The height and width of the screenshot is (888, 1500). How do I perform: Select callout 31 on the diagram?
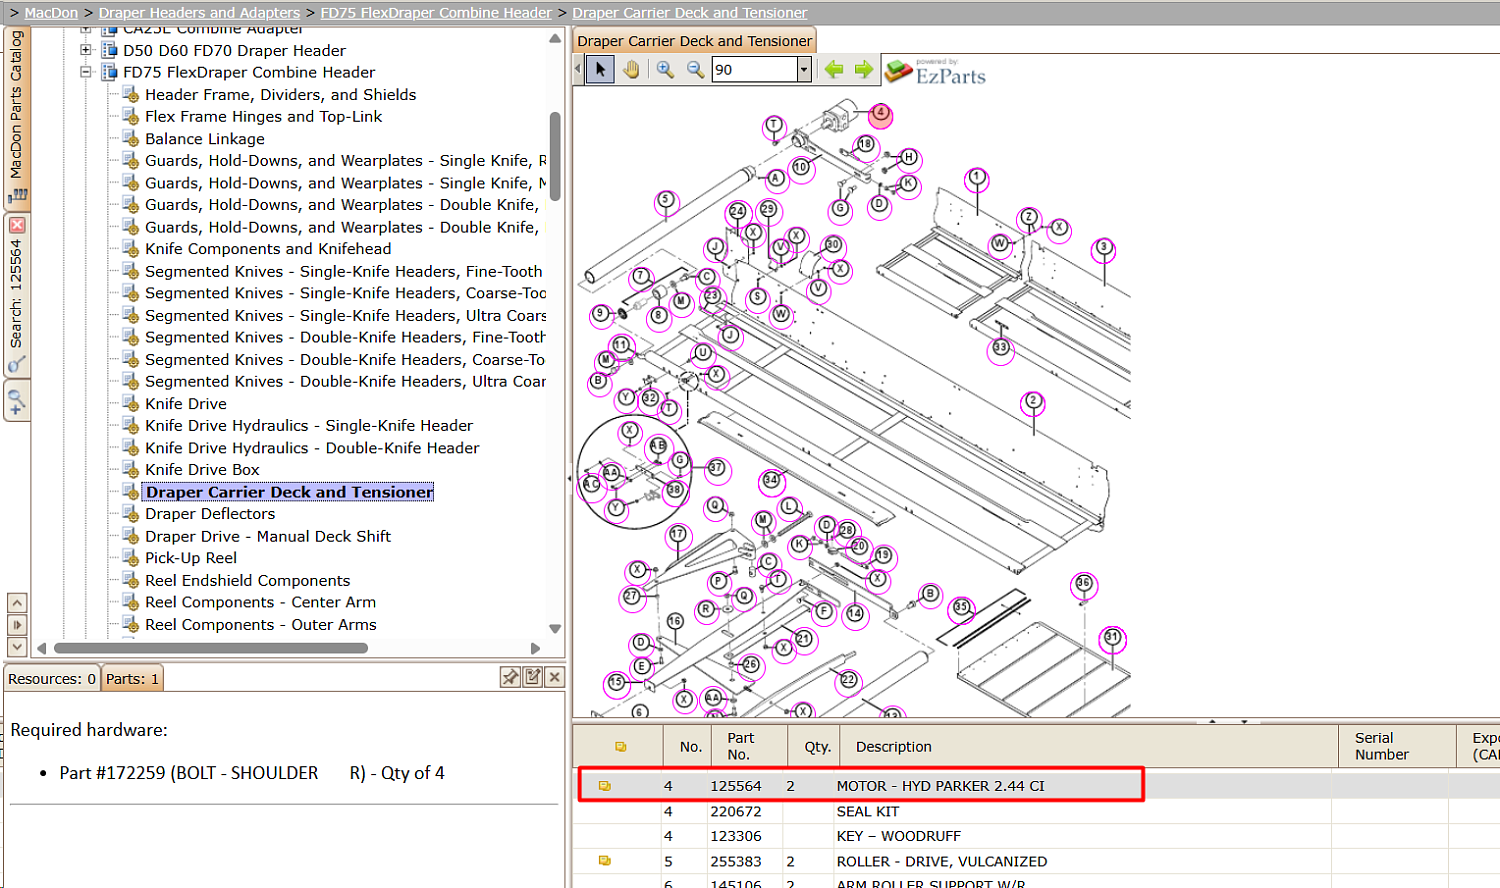click(x=1113, y=638)
